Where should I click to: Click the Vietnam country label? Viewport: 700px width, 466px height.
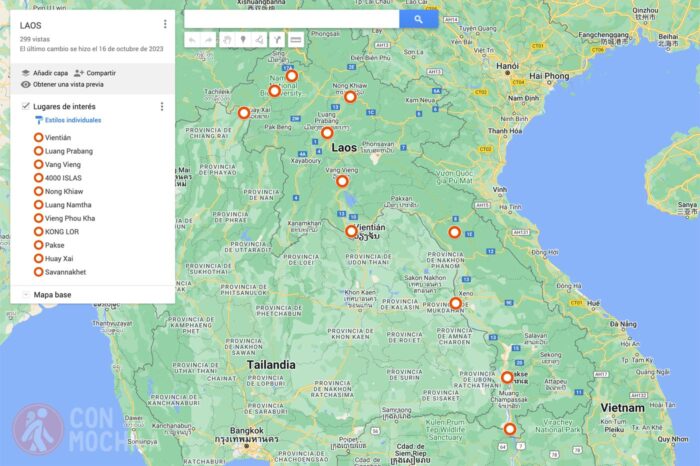tap(622, 408)
